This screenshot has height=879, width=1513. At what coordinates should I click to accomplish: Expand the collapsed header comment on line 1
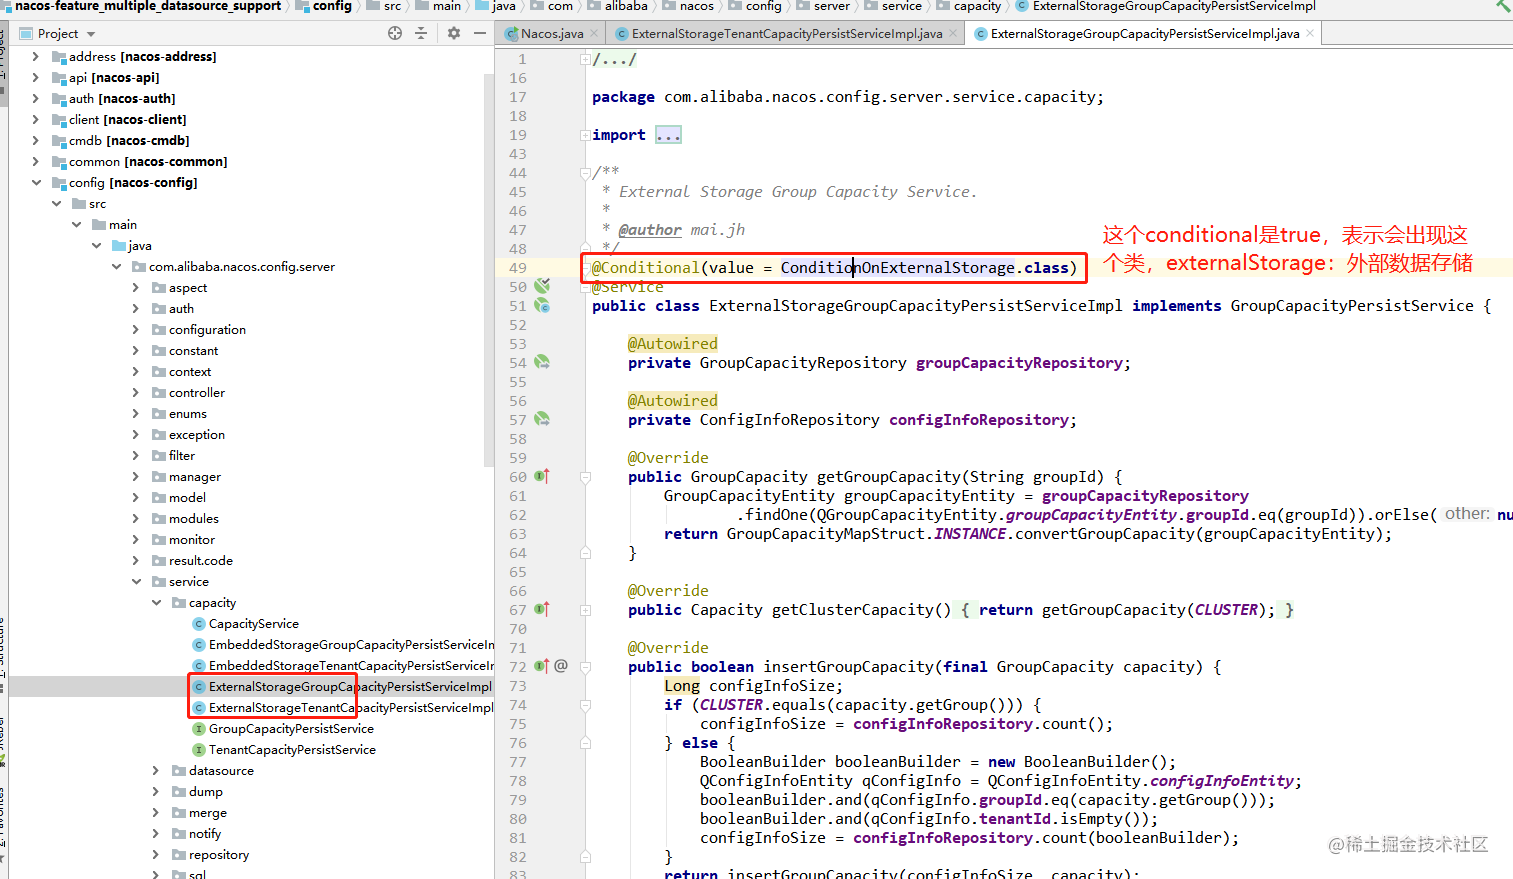[x=585, y=59]
